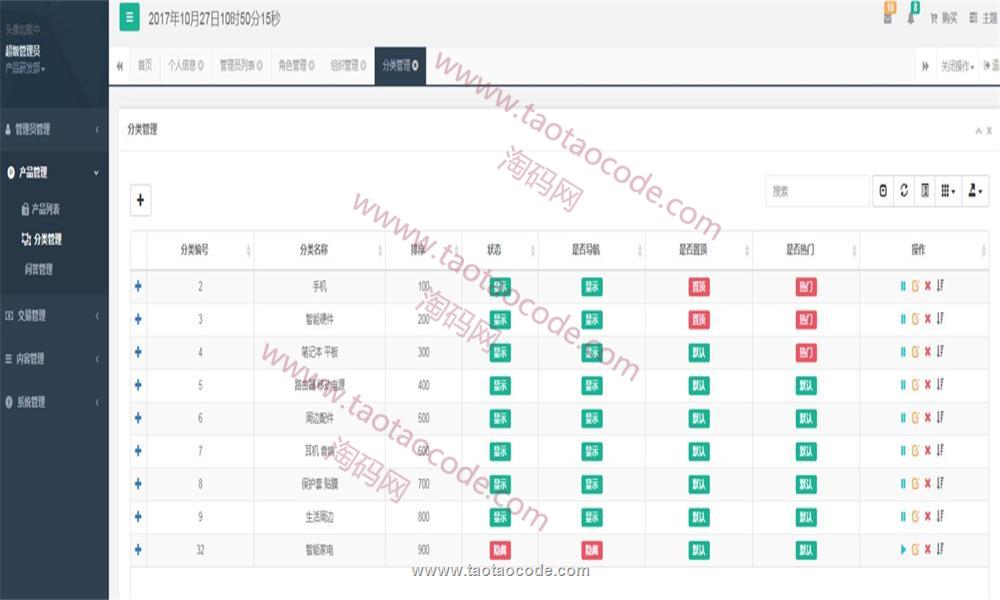Toggle the 是否热门 badge for 笔记本 平板 row
The image size is (1000, 600).
pyautogui.click(x=806, y=353)
